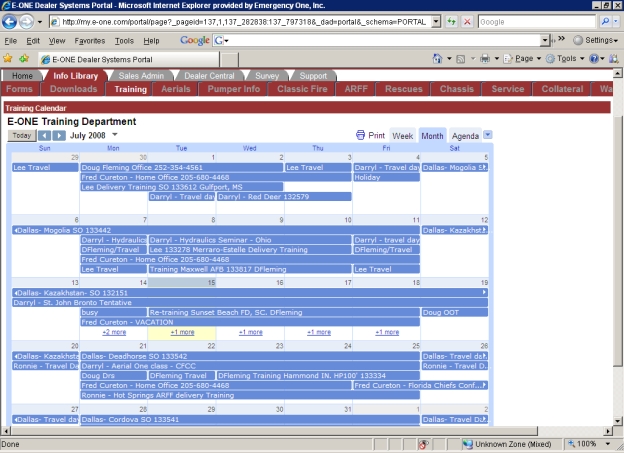Screen dimensions: 624x453
Task: Go to next month arrow
Action: point(59,136)
